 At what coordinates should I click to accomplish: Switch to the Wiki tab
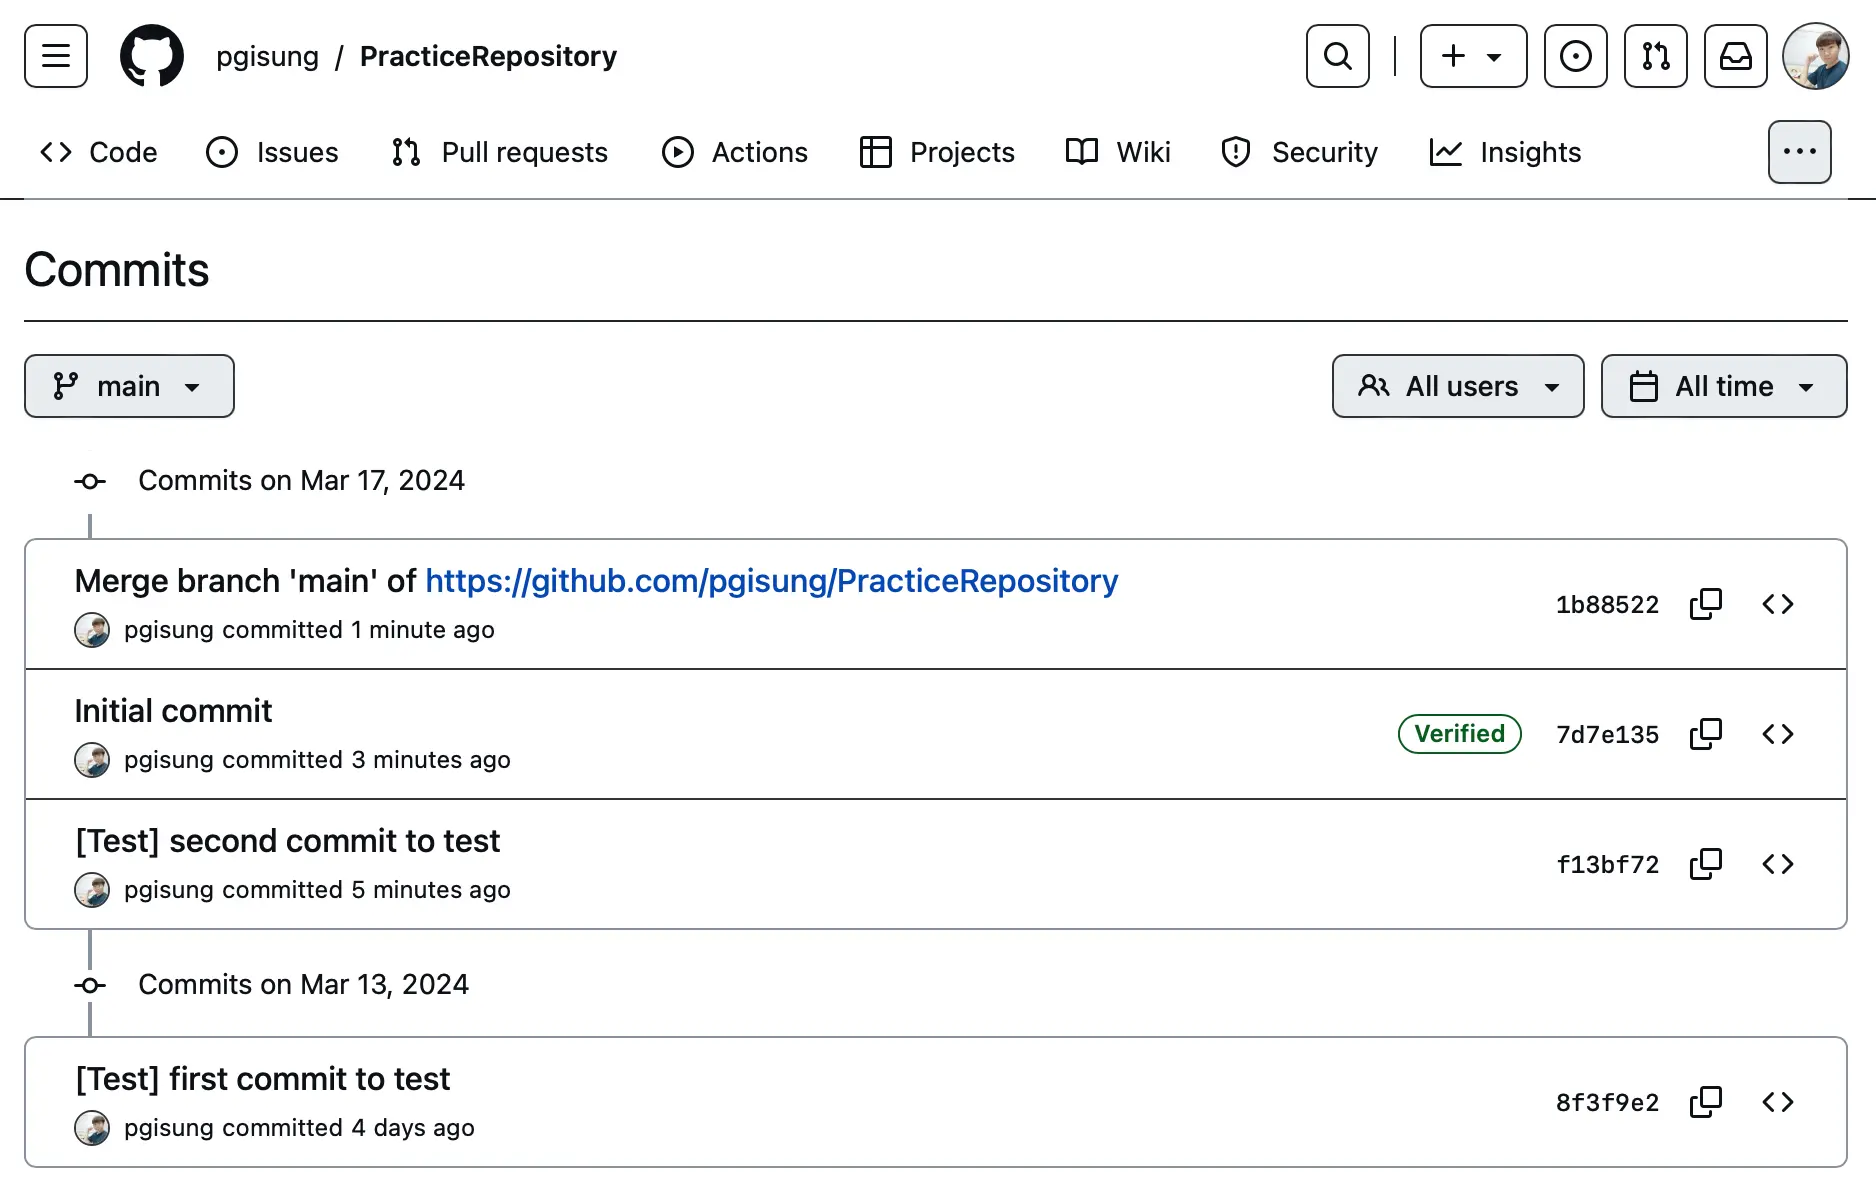1118,152
